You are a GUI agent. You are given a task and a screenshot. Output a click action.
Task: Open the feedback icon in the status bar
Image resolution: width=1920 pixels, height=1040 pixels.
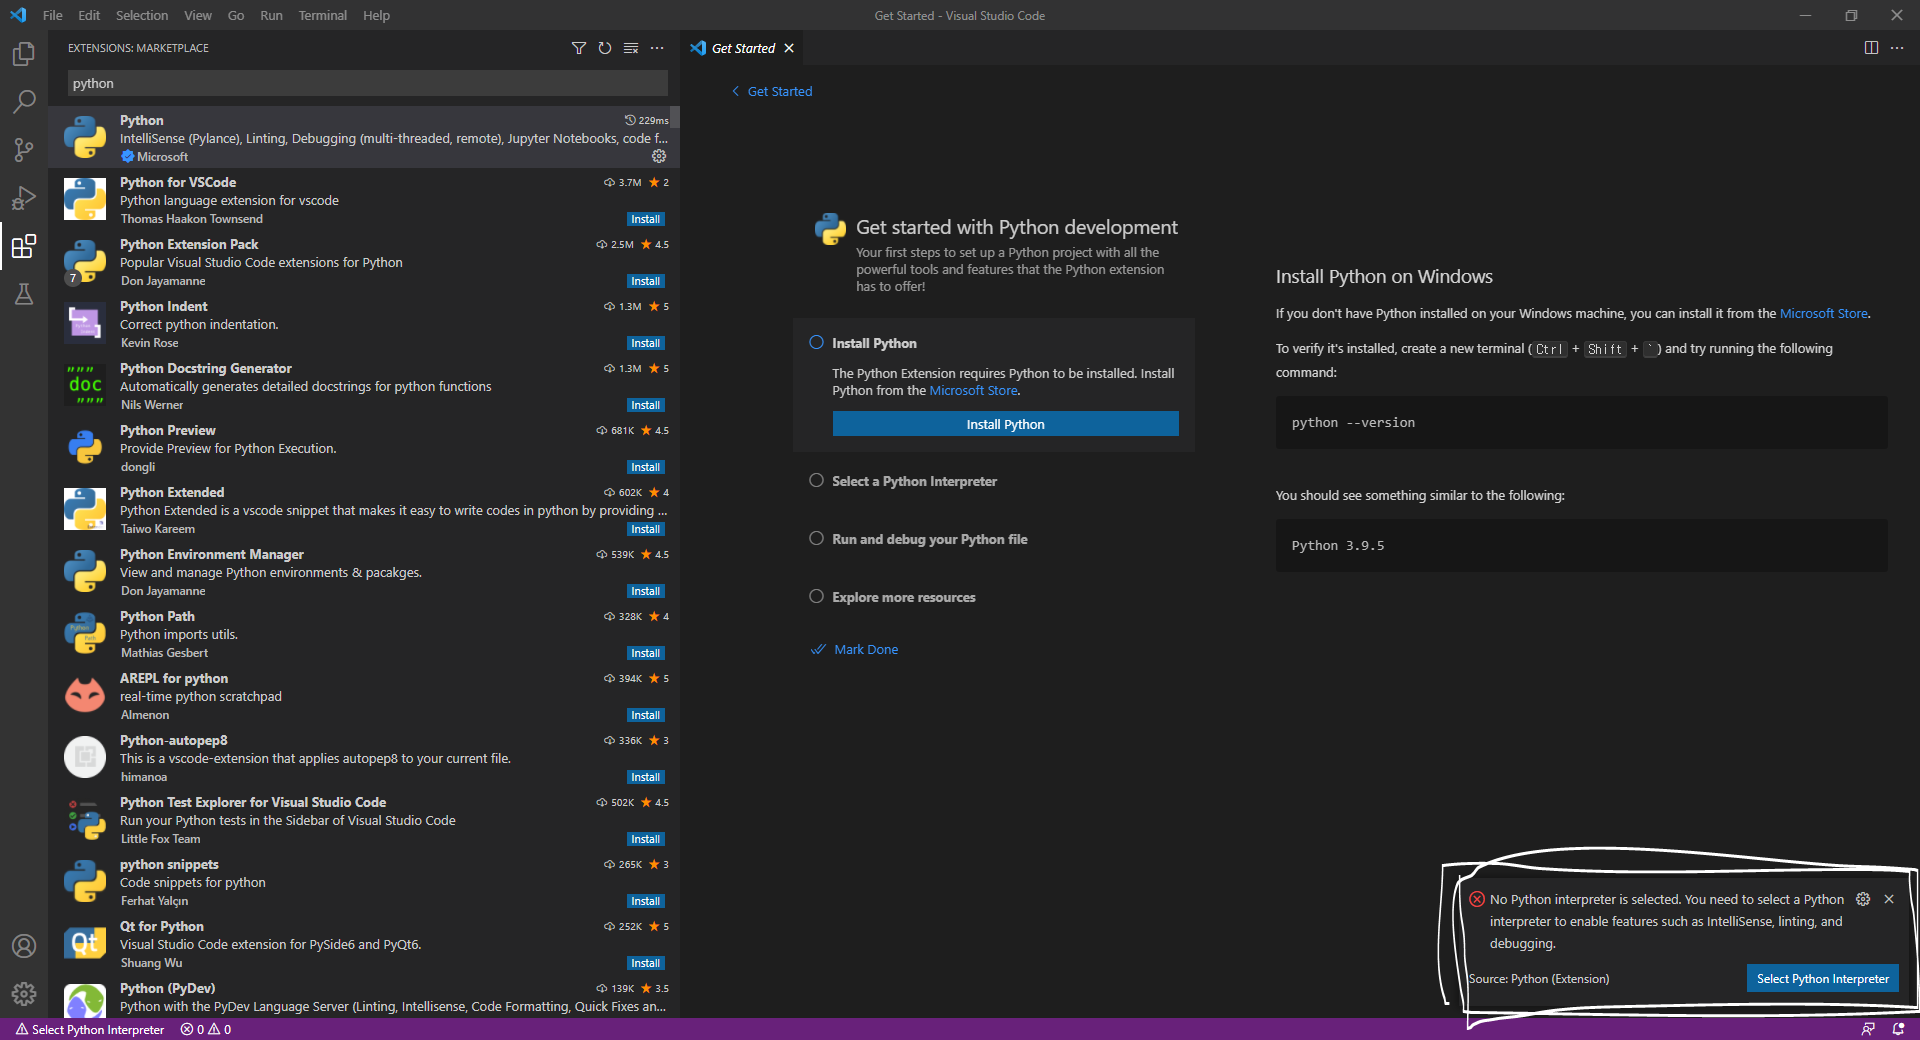(1868, 1029)
